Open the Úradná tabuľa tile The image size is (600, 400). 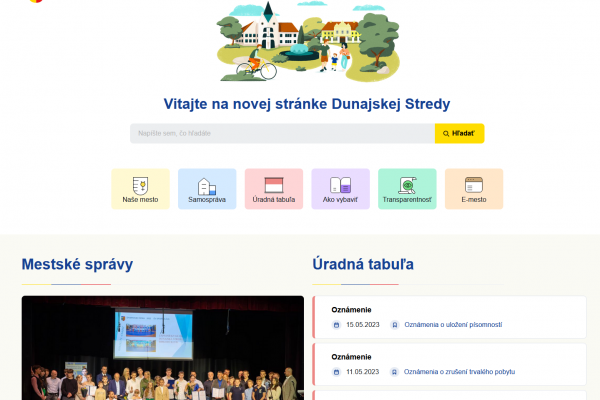click(274, 189)
